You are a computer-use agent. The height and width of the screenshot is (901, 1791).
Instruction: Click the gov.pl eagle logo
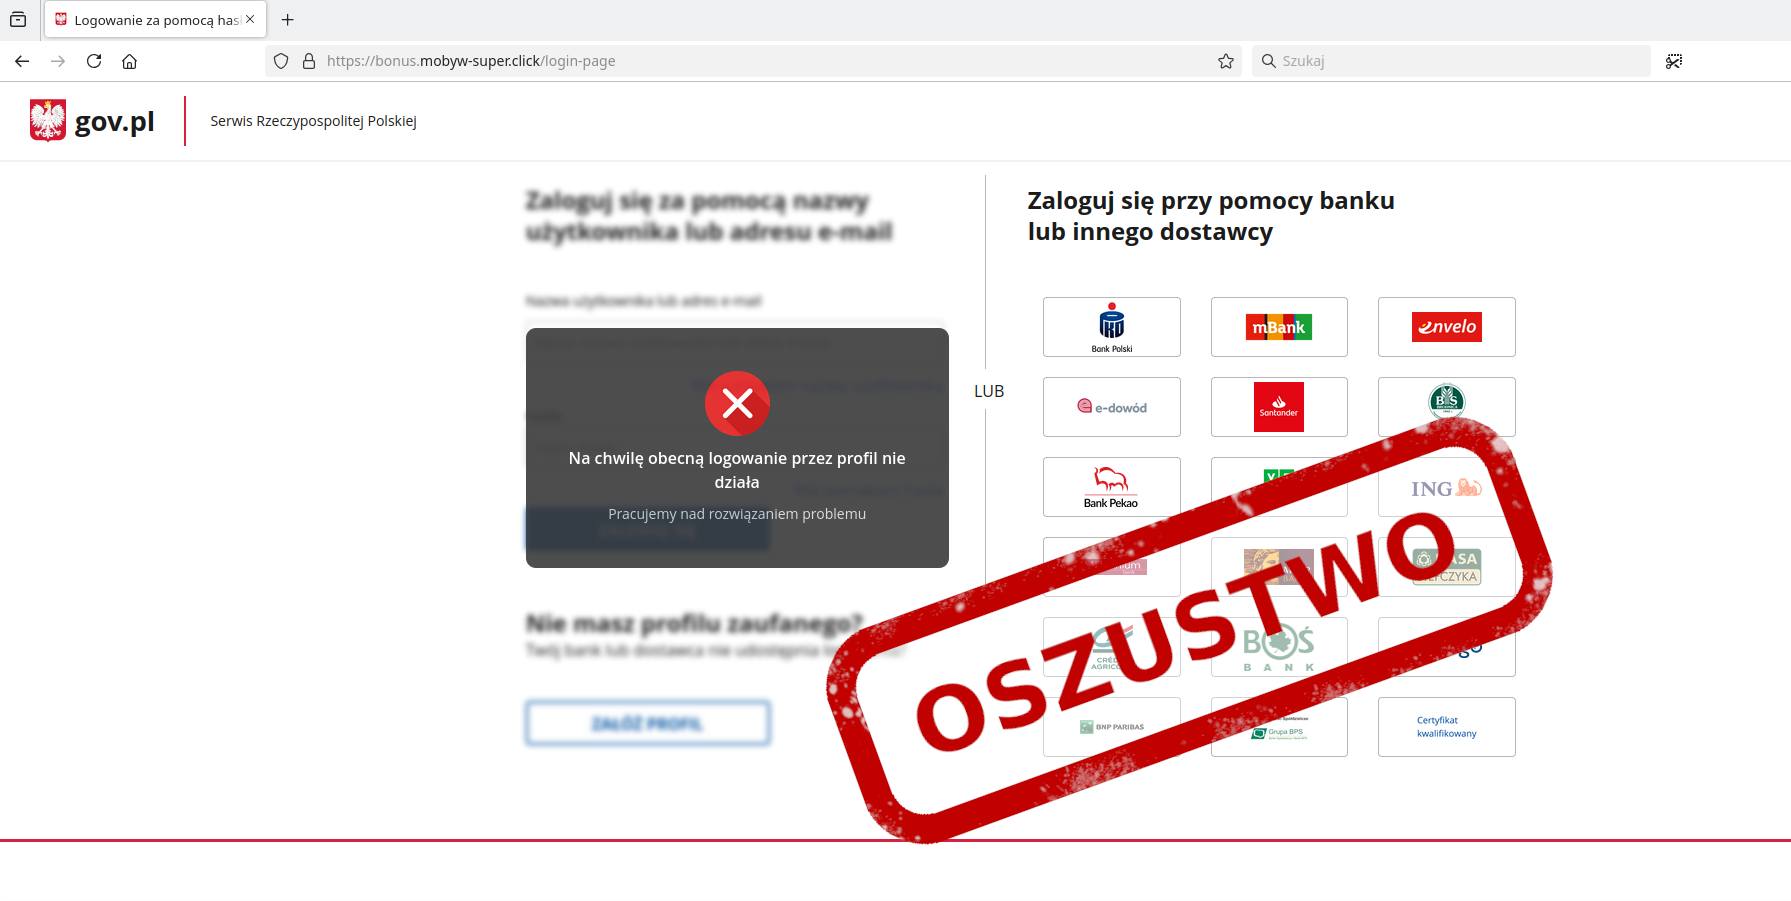[47, 121]
